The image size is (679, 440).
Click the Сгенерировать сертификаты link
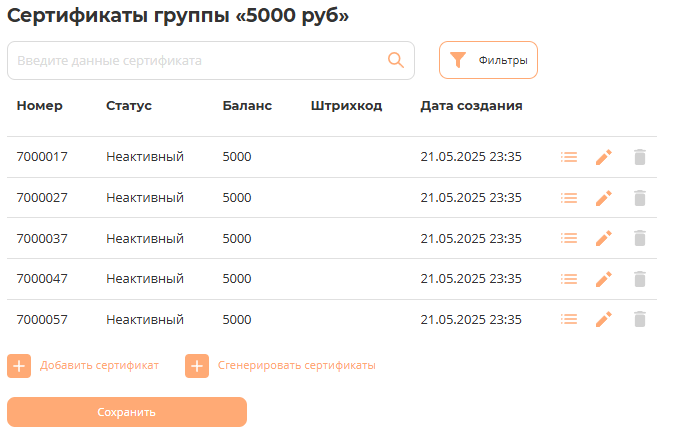pyautogui.click(x=296, y=366)
